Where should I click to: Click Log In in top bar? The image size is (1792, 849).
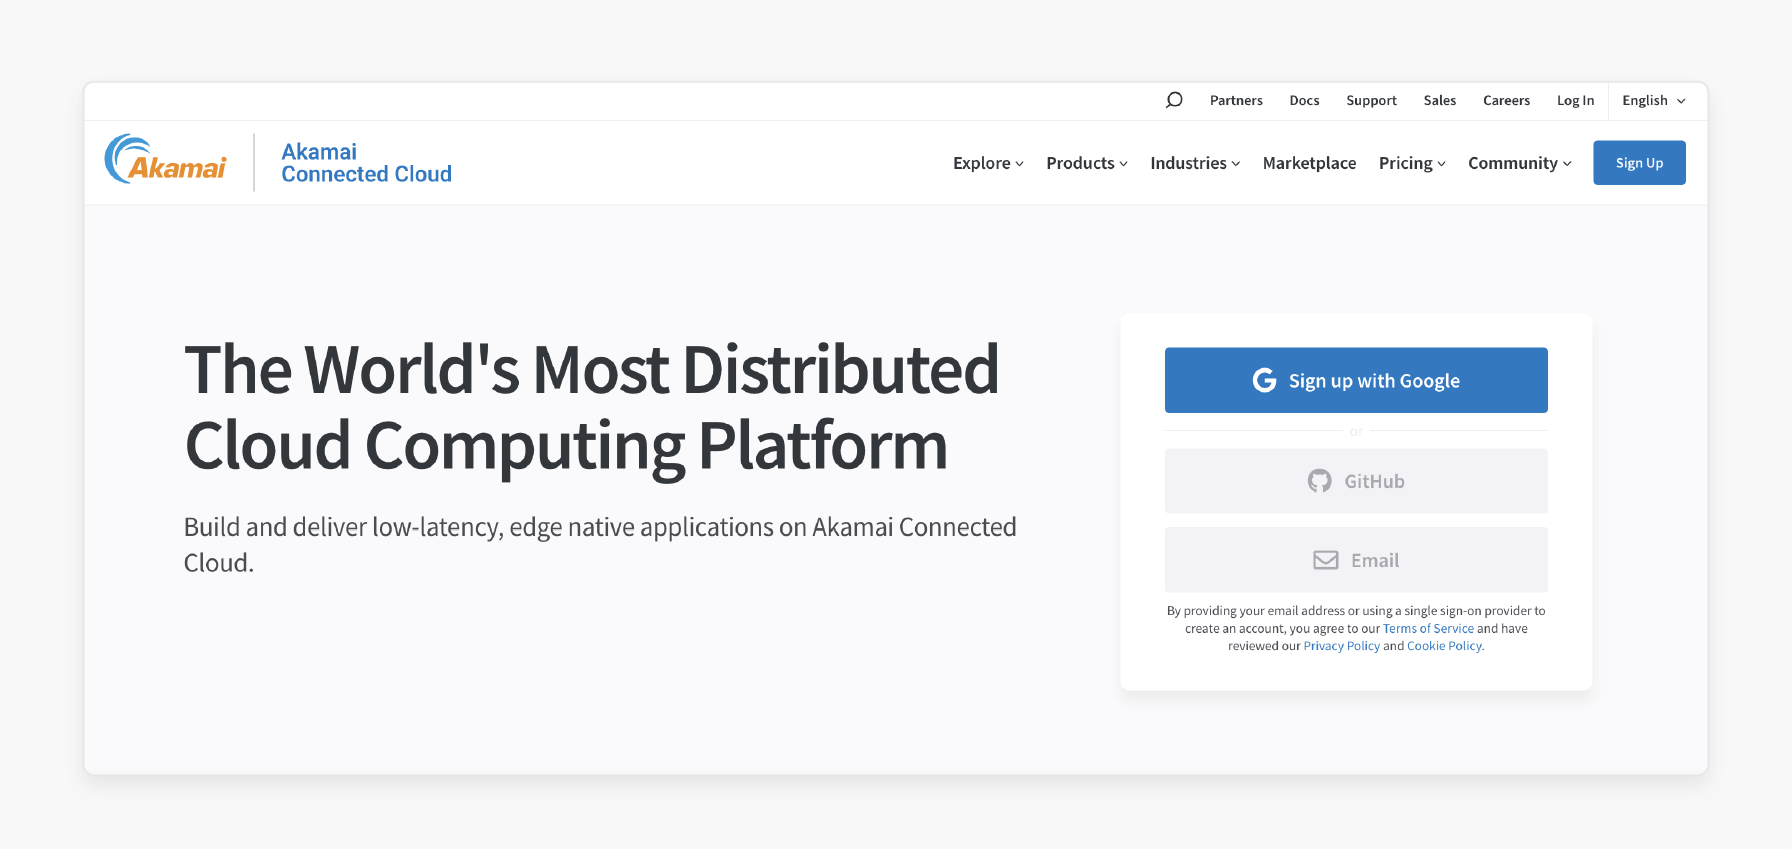1575,100
